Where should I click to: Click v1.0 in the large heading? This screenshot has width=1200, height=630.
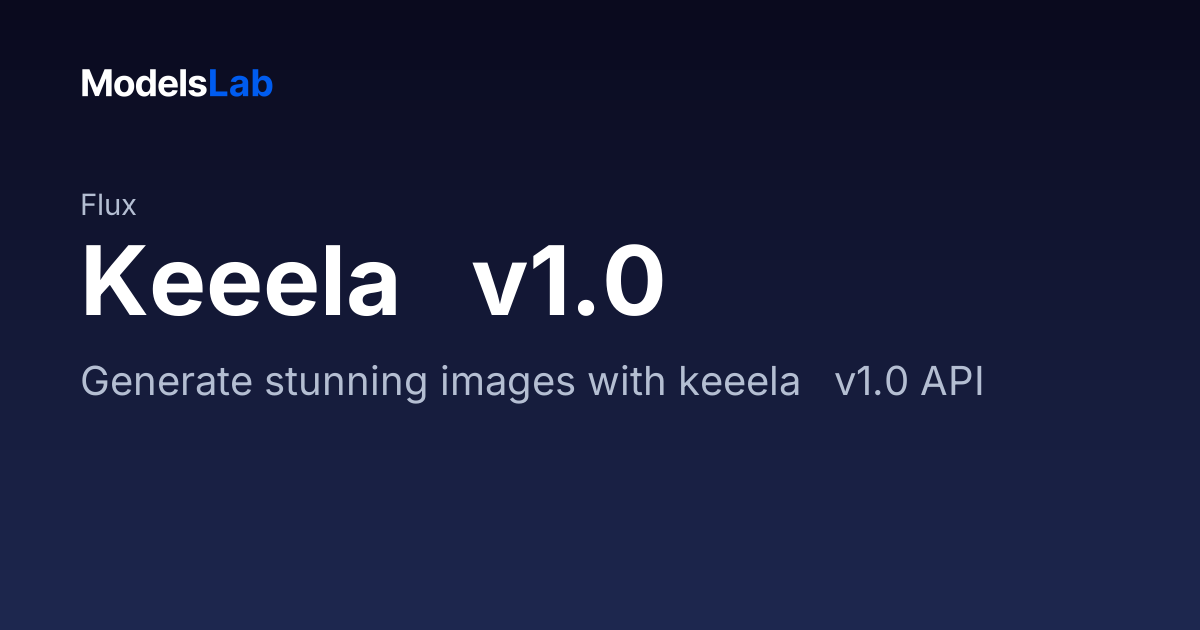(568, 281)
